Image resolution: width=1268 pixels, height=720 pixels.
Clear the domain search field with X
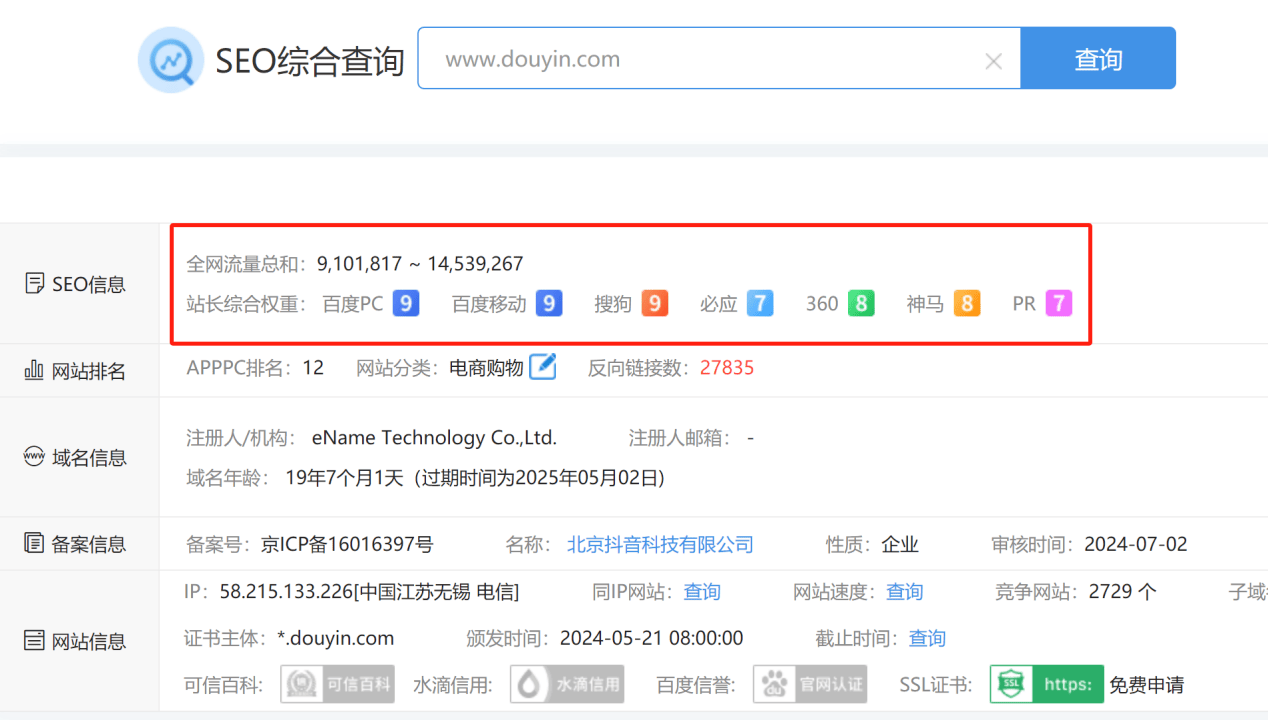tap(993, 61)
